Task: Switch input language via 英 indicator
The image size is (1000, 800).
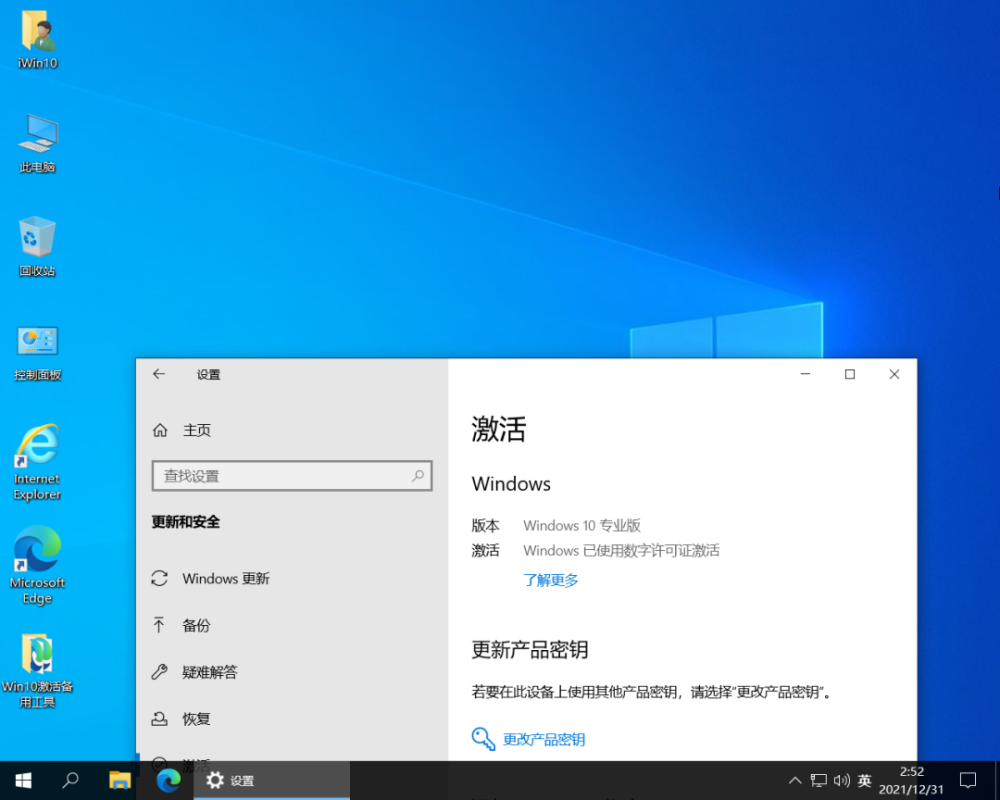Action: (865, 780)
